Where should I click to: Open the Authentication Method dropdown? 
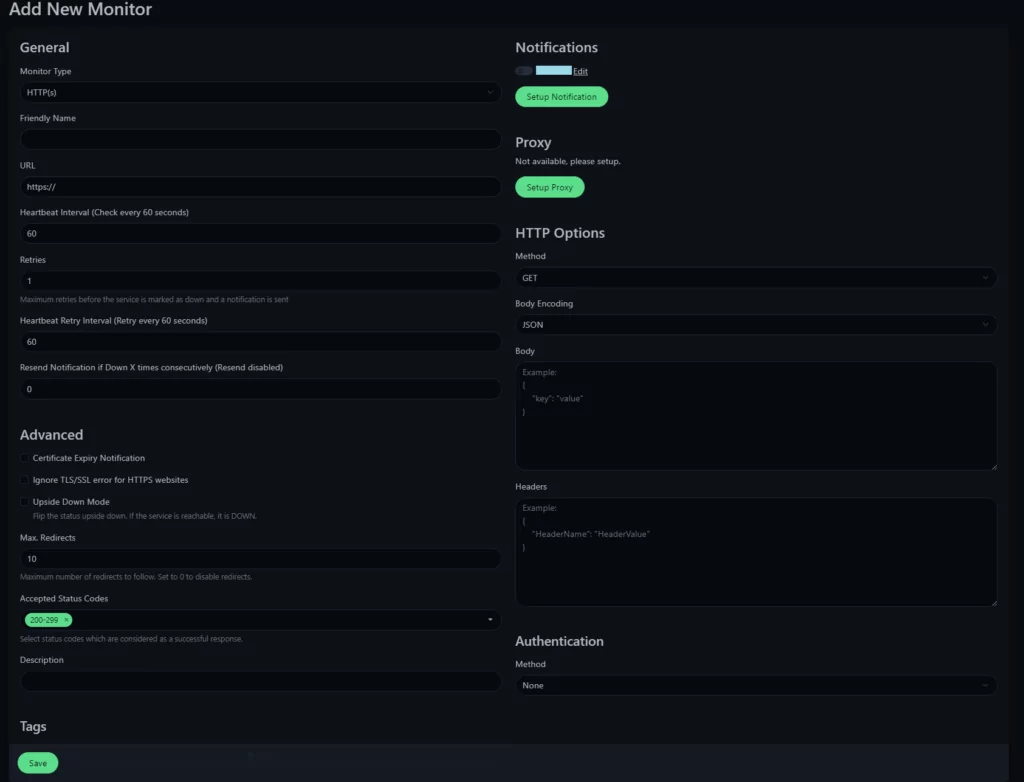[756, 686]
